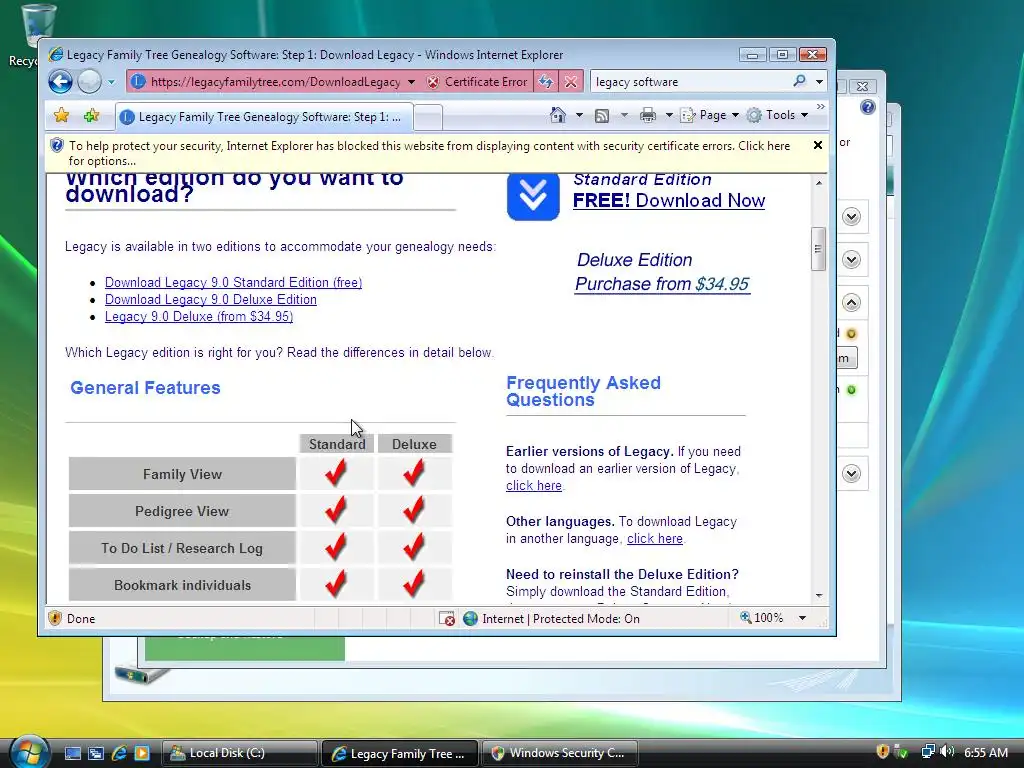The image size is (1024, 768).
Task: Open Download Legacy 9.0 Deluxe Edition link
Action: [x=210, y=299]
